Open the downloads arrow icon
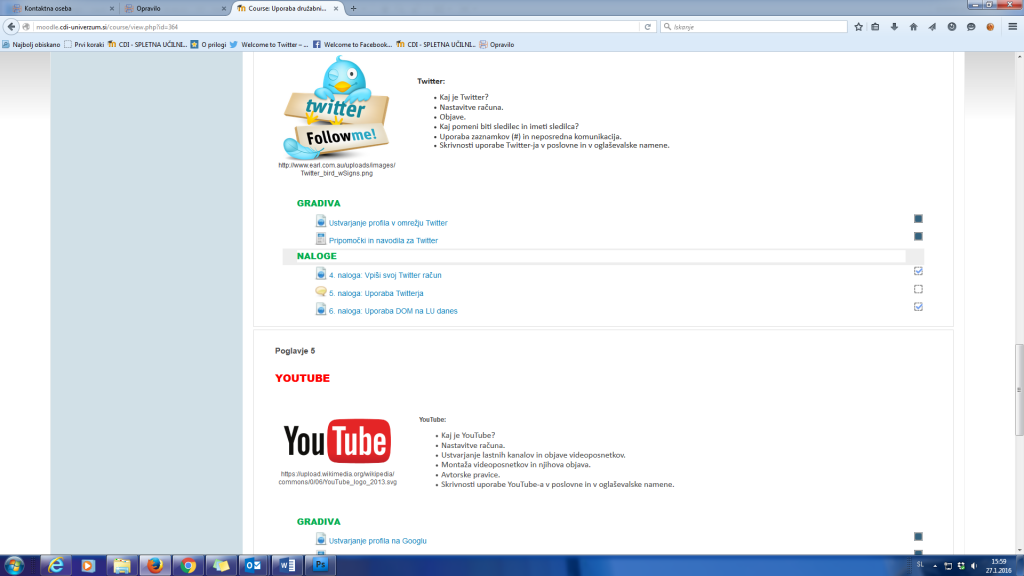The width and height of the screenshot is (1024, 576). [x=896, y=27]
